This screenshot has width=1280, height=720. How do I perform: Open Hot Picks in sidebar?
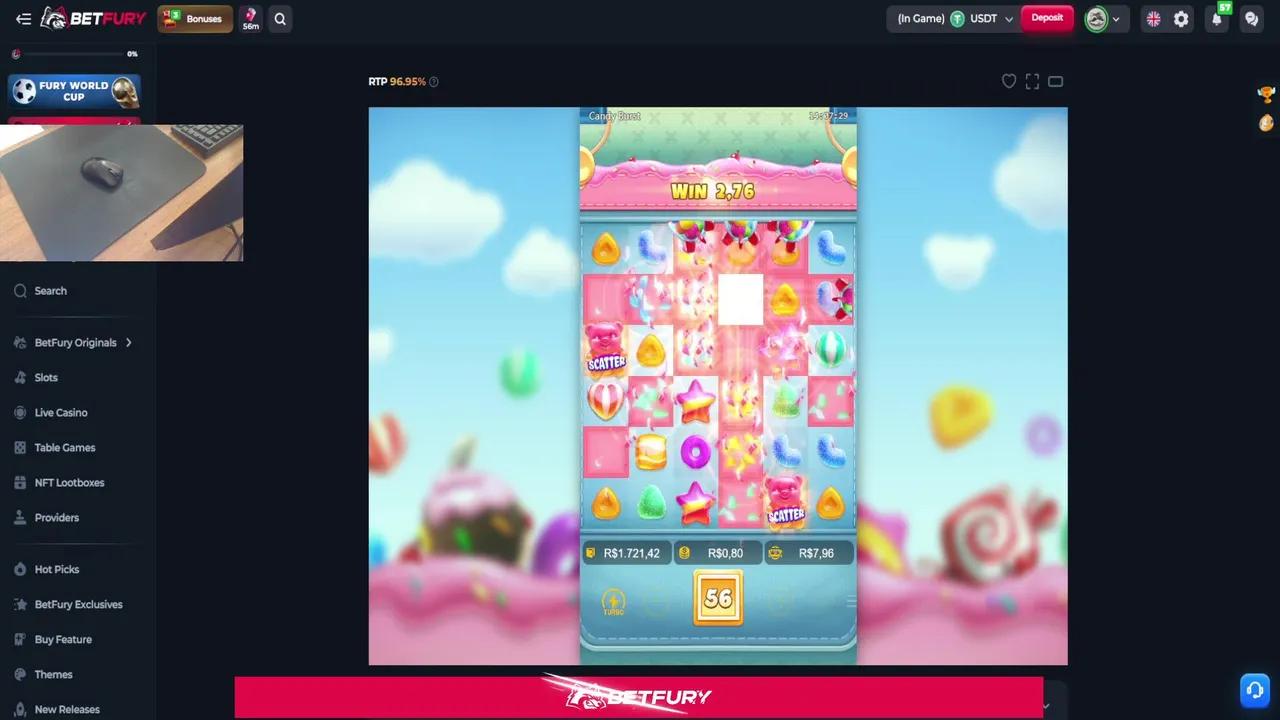coord(57,570)
